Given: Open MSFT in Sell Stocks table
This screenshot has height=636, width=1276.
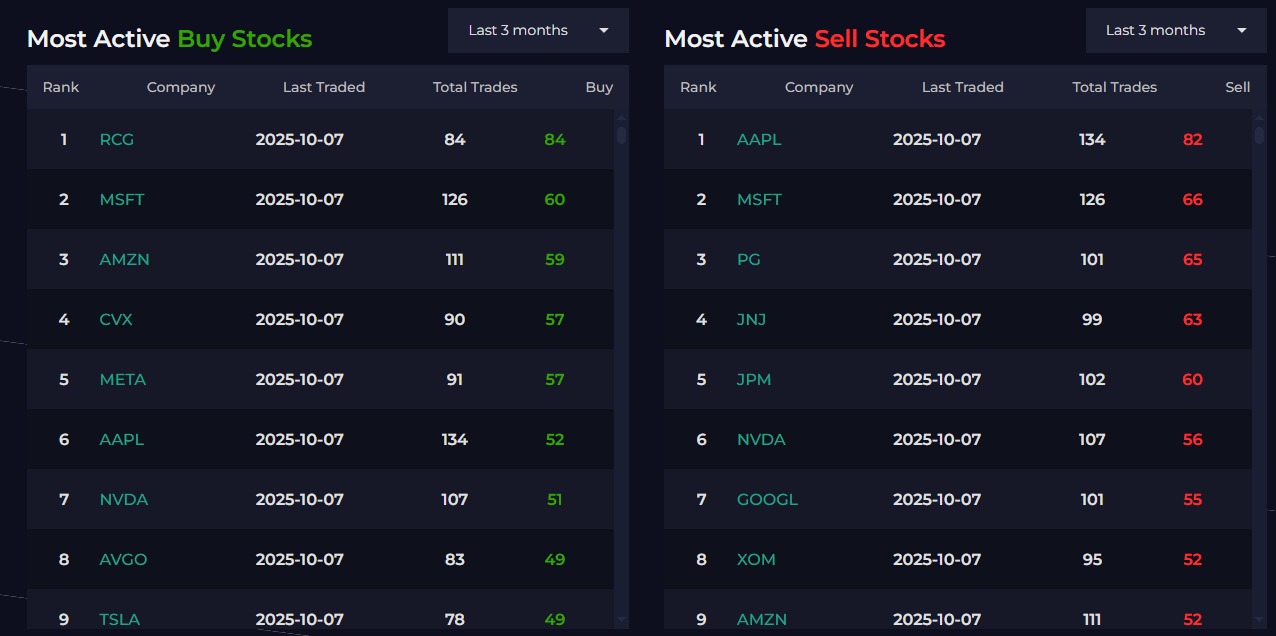Looking at the screenshot, I should click(x=759, y=199).
